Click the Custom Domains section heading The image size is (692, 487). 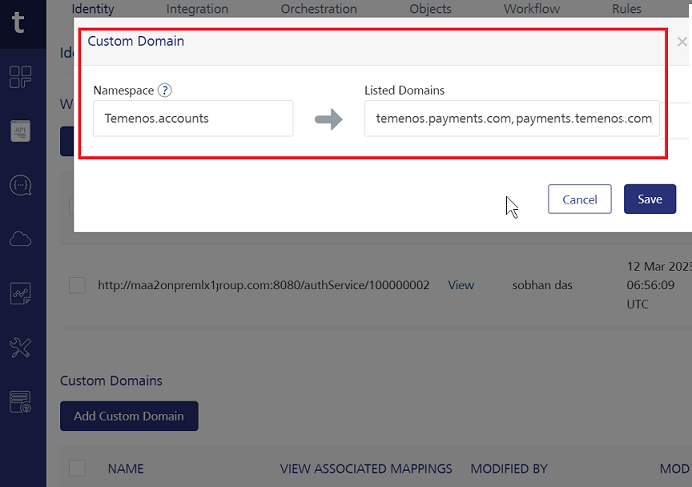click(111, 381)
